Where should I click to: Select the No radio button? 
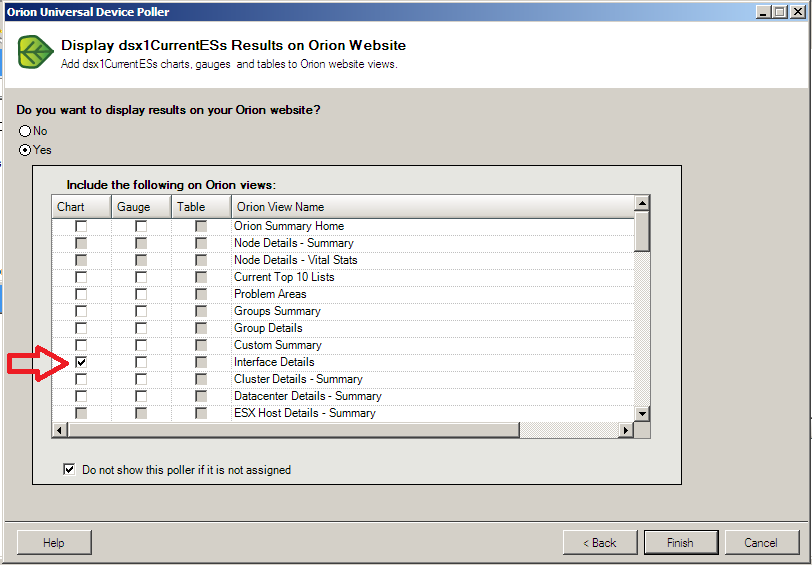25,131
